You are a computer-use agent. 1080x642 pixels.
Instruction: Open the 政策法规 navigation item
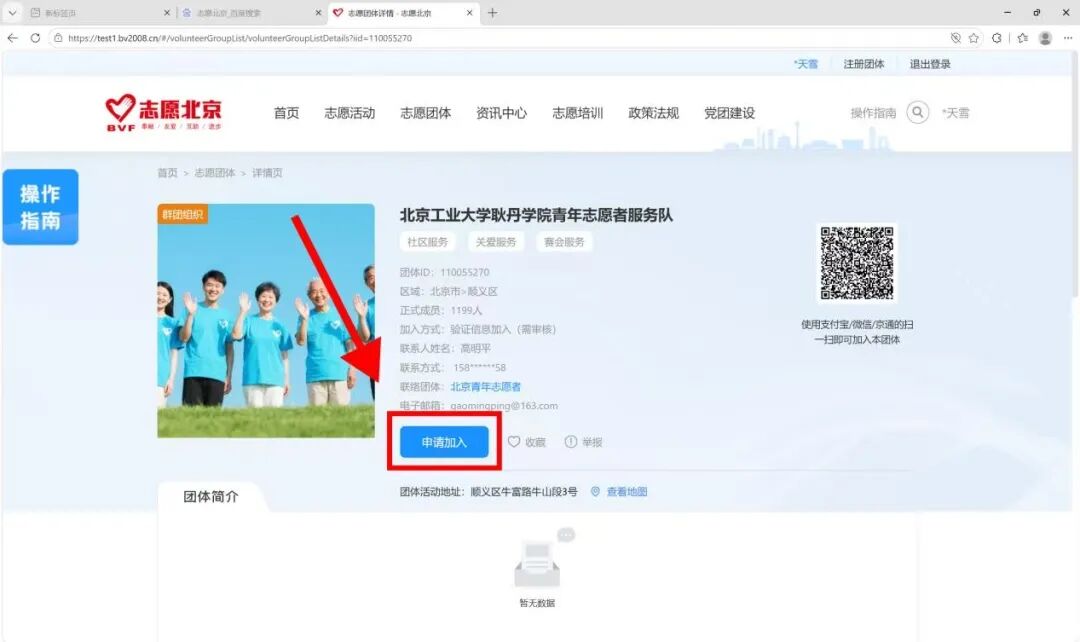tap(654, 113)
